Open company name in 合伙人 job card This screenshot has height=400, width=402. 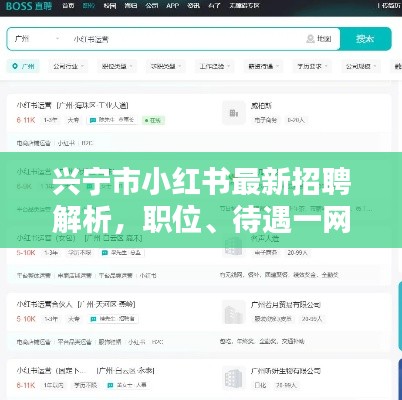286,305
